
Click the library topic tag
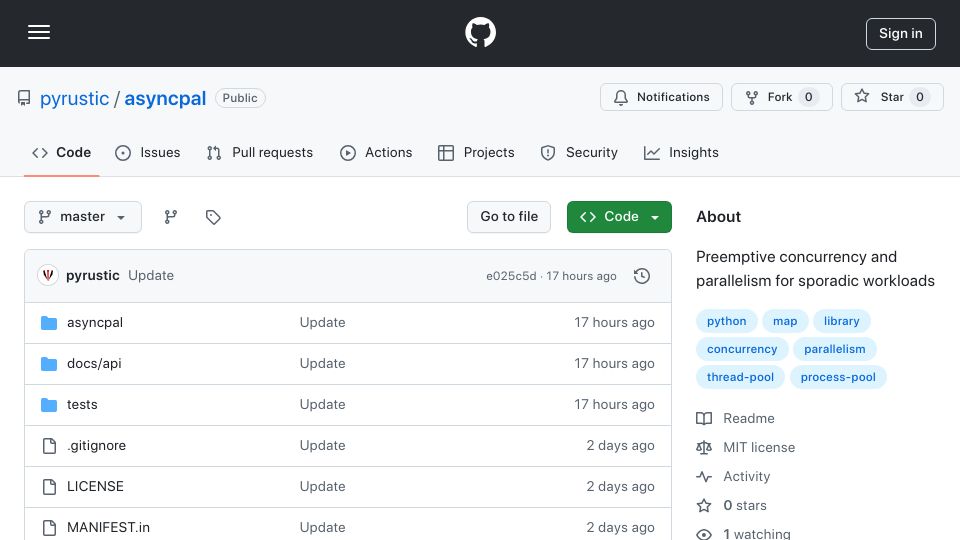pos(841,321)
